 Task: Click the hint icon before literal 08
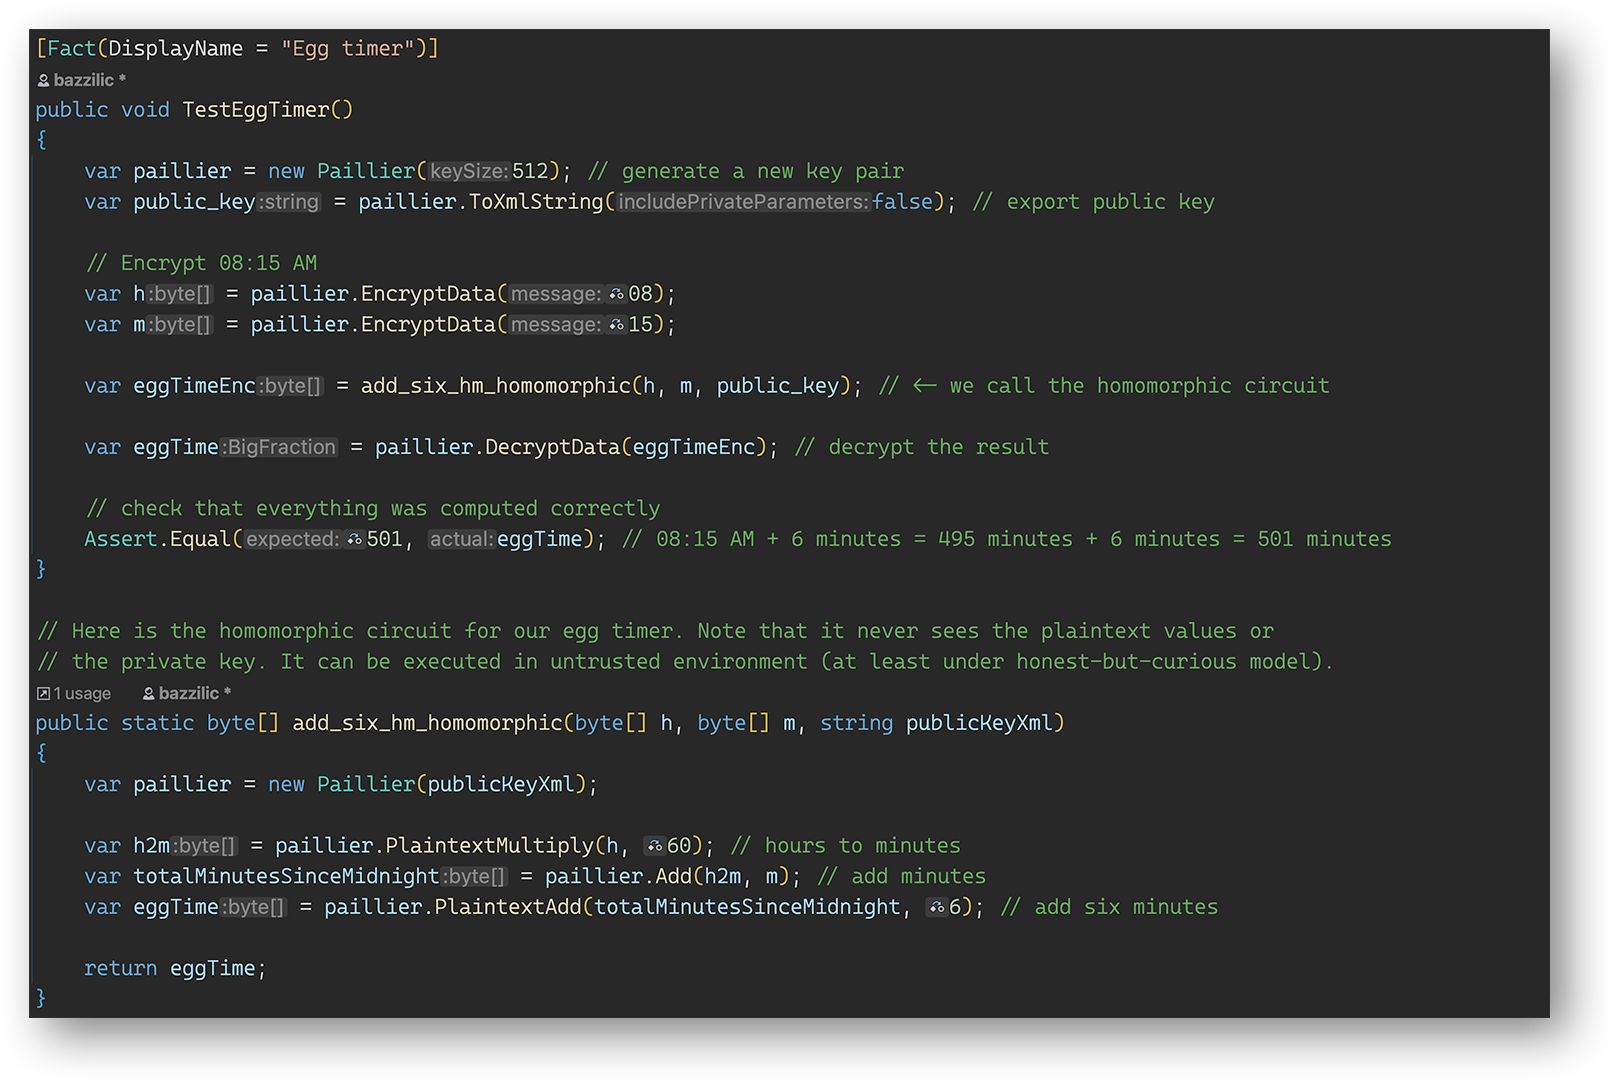[x=616, y=294]
